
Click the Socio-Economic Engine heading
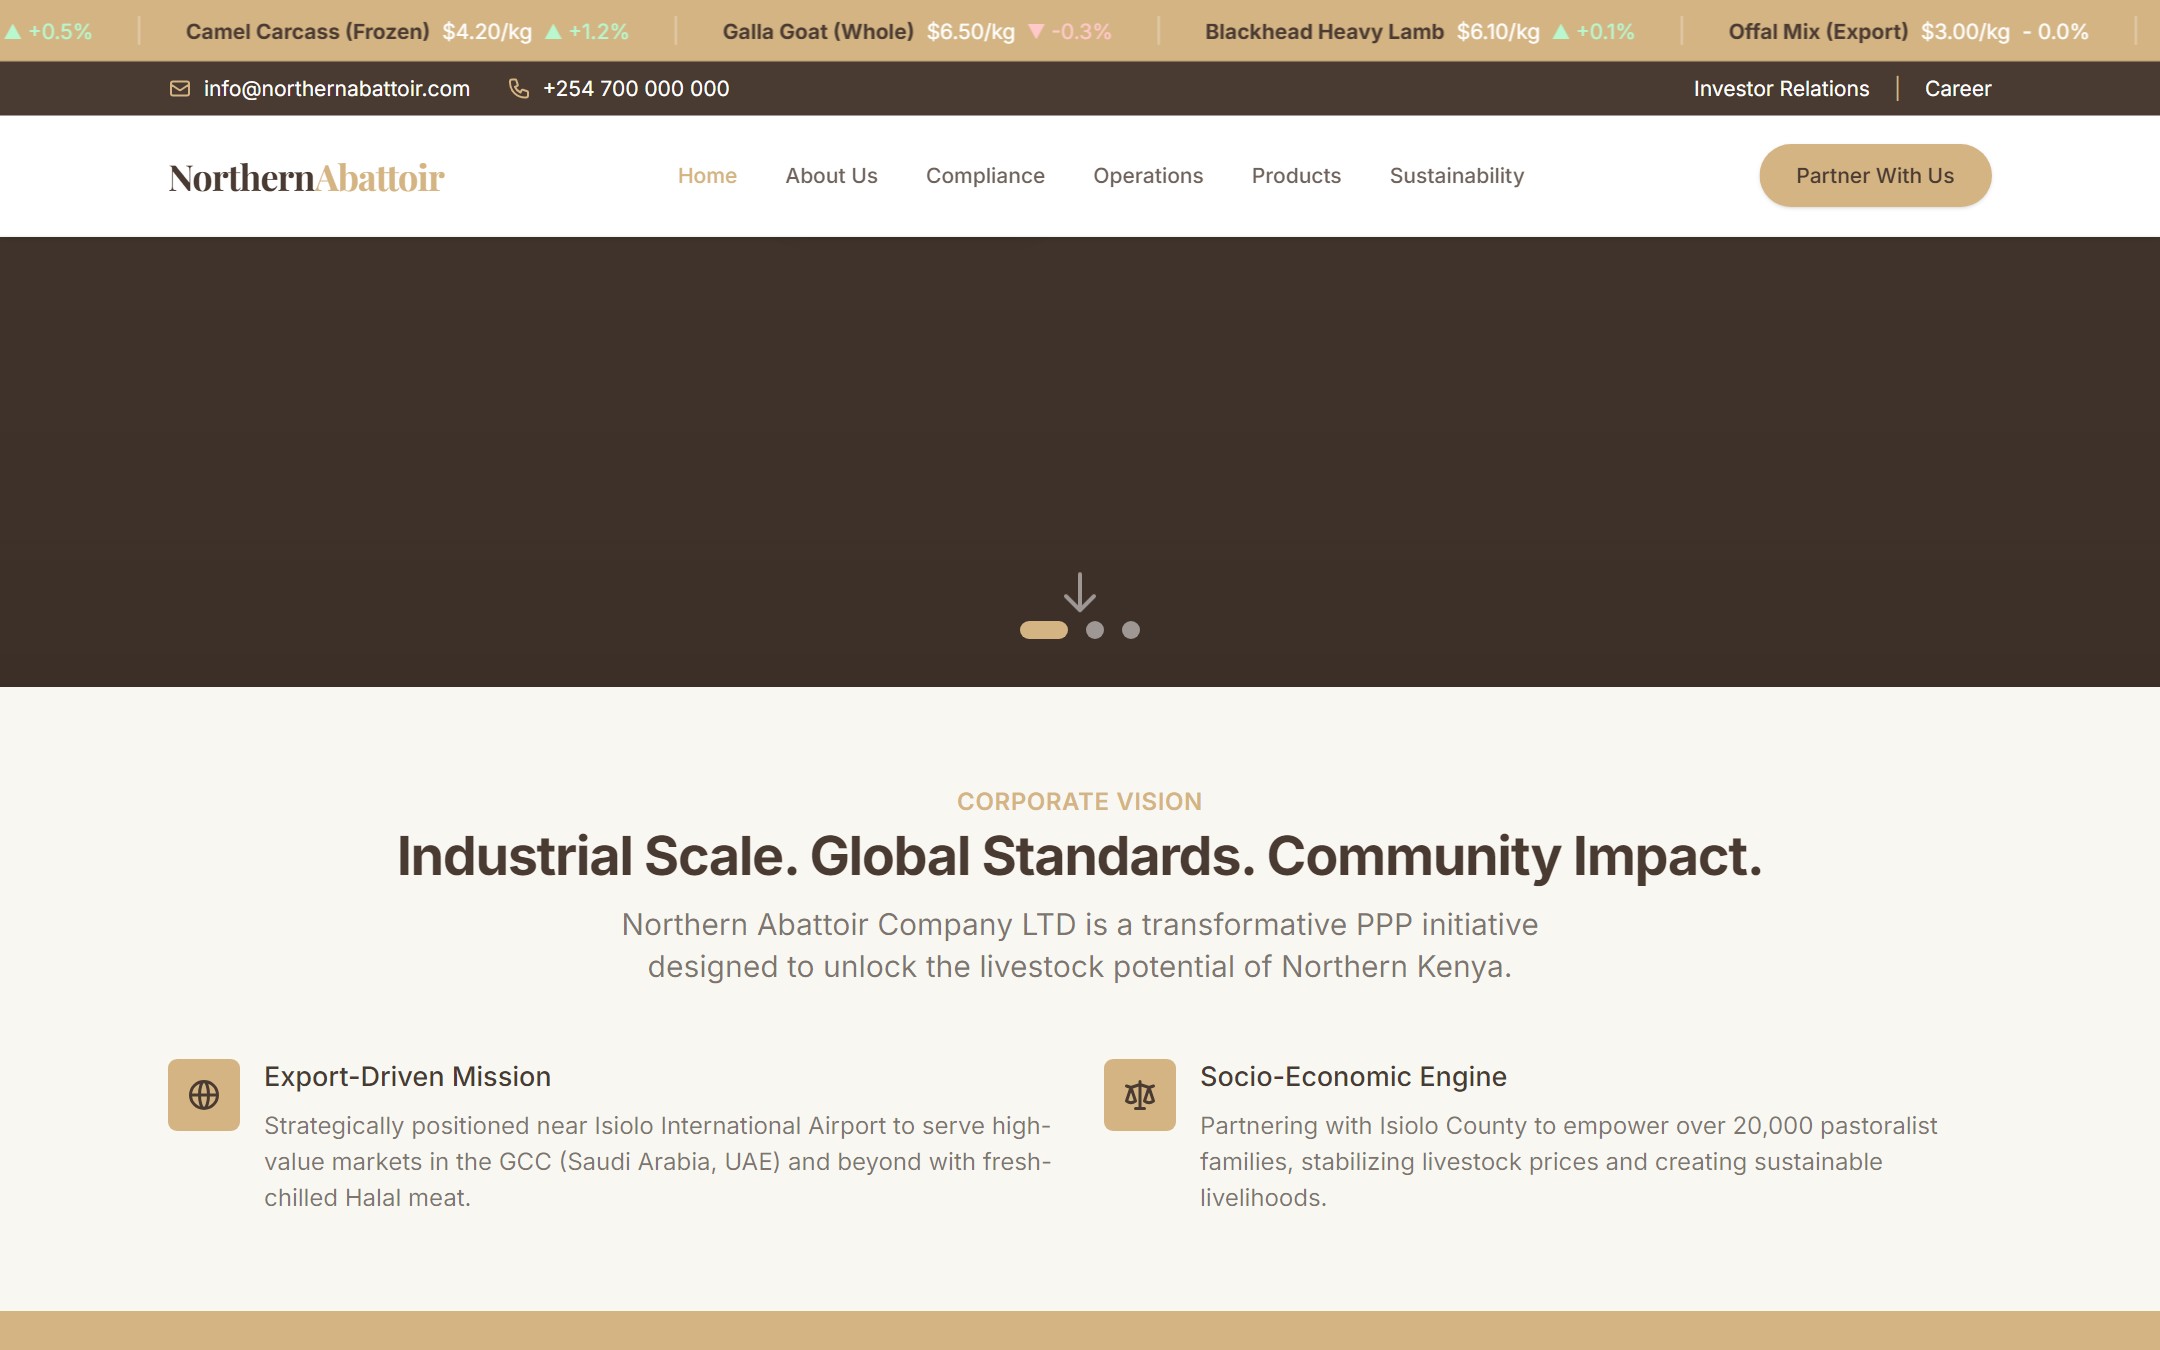click(1353, 1077)
